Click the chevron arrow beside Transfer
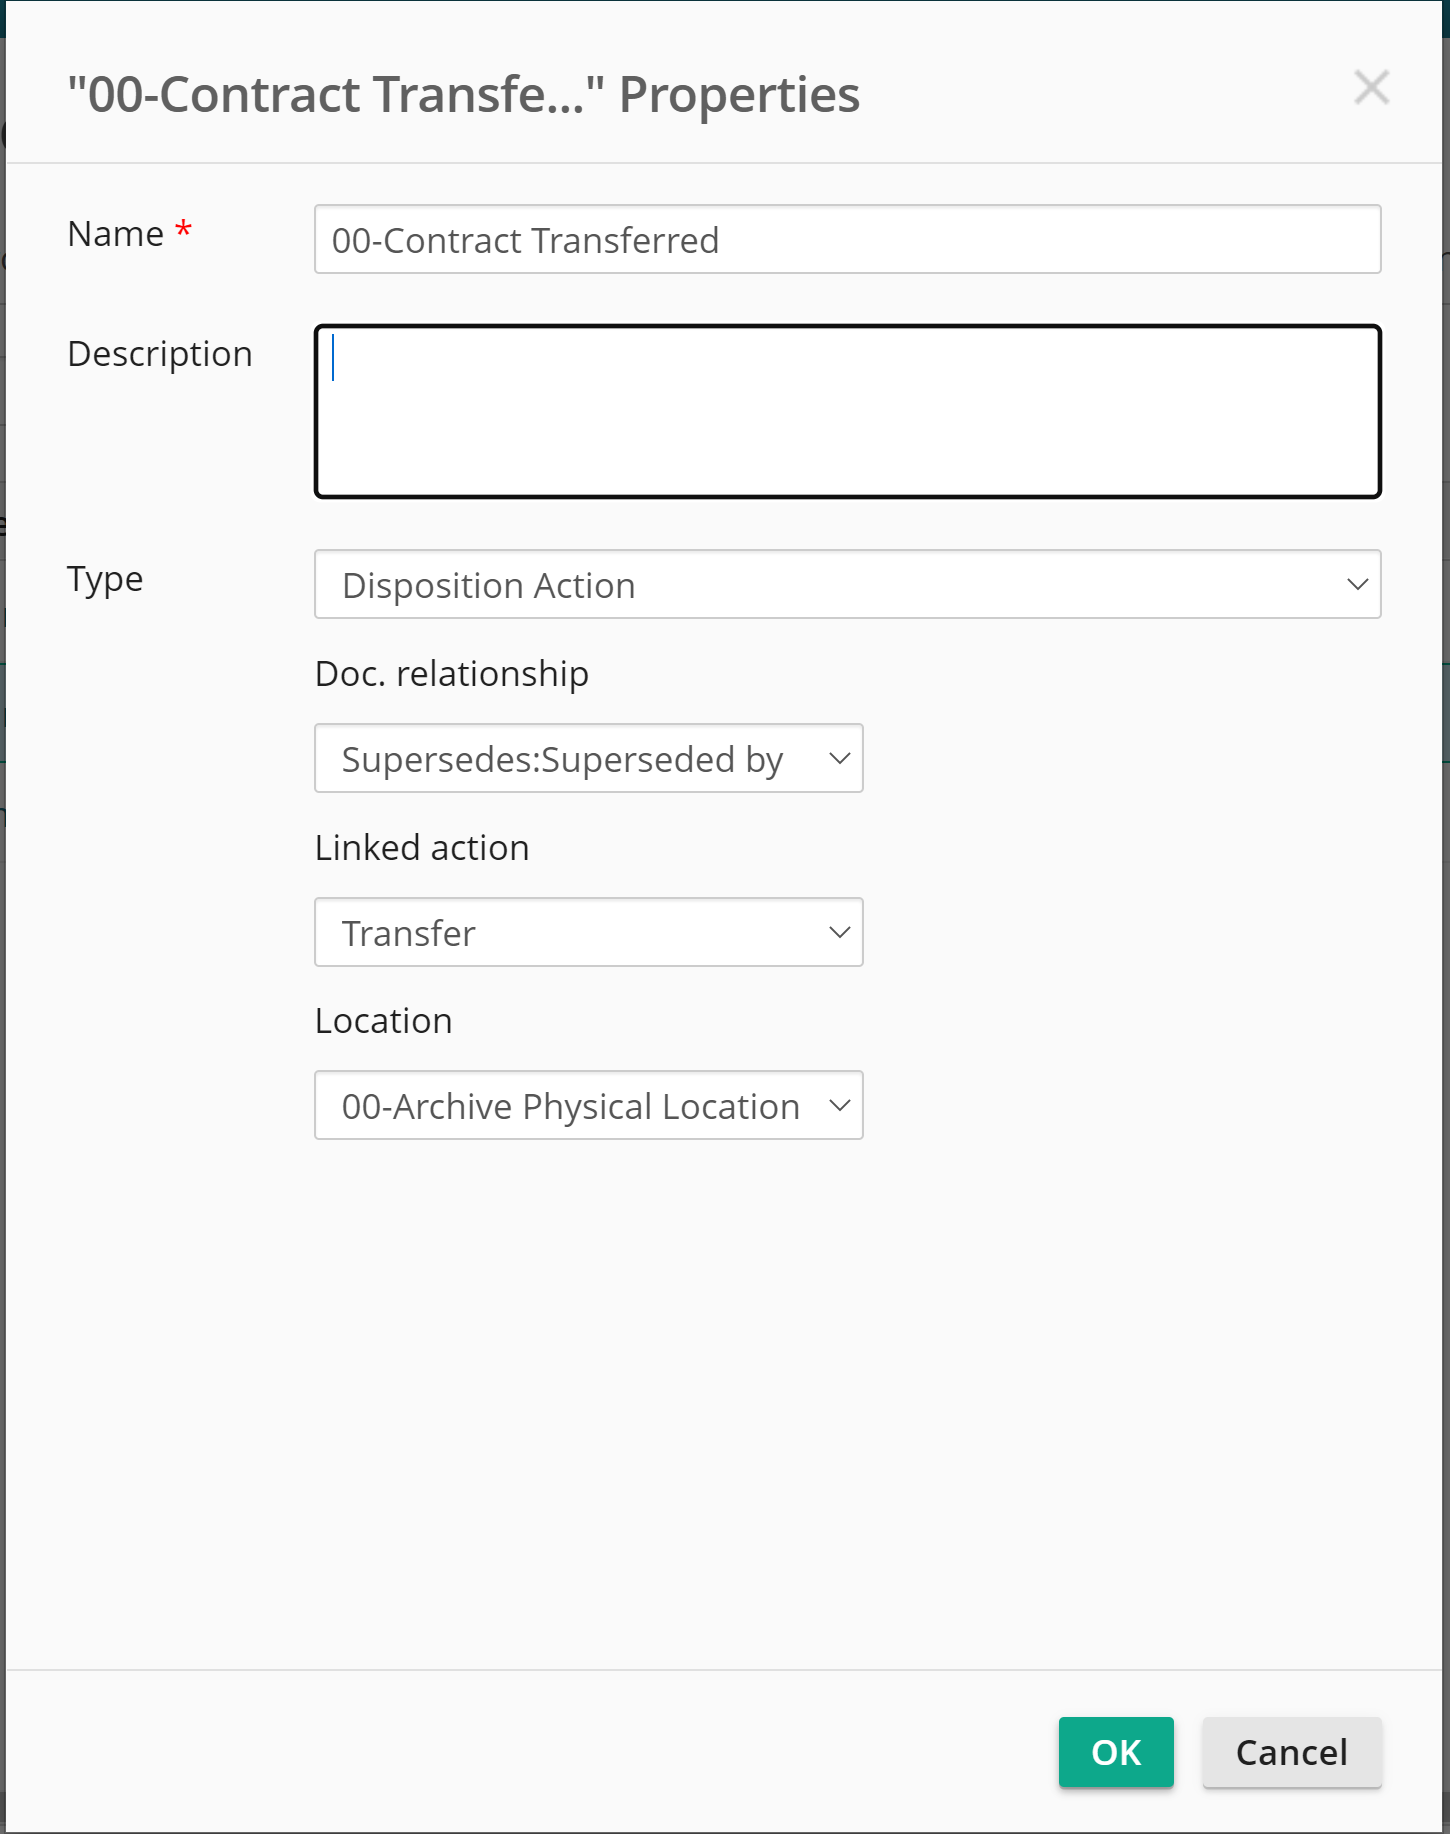This screenshot has width=1450, height=1834. tap(840, 933)
